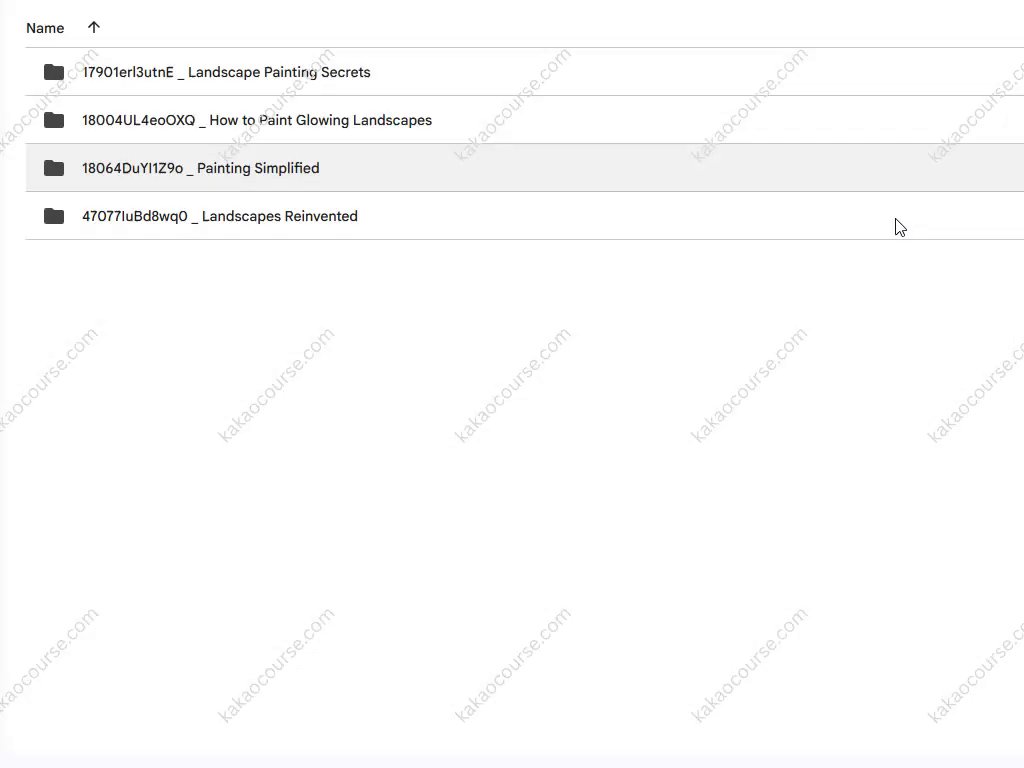The width and height of the screenshot is (1024, 768).
Task: Select folder icon for Landscapes Reinvented
Action: click(54, 216)
